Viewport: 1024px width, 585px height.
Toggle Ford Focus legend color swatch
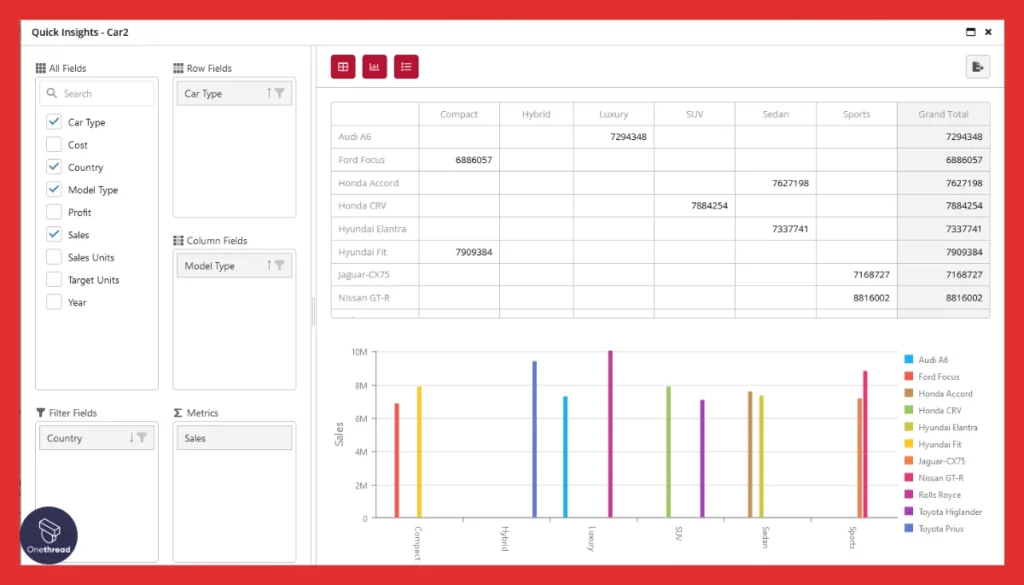[908, 376]
